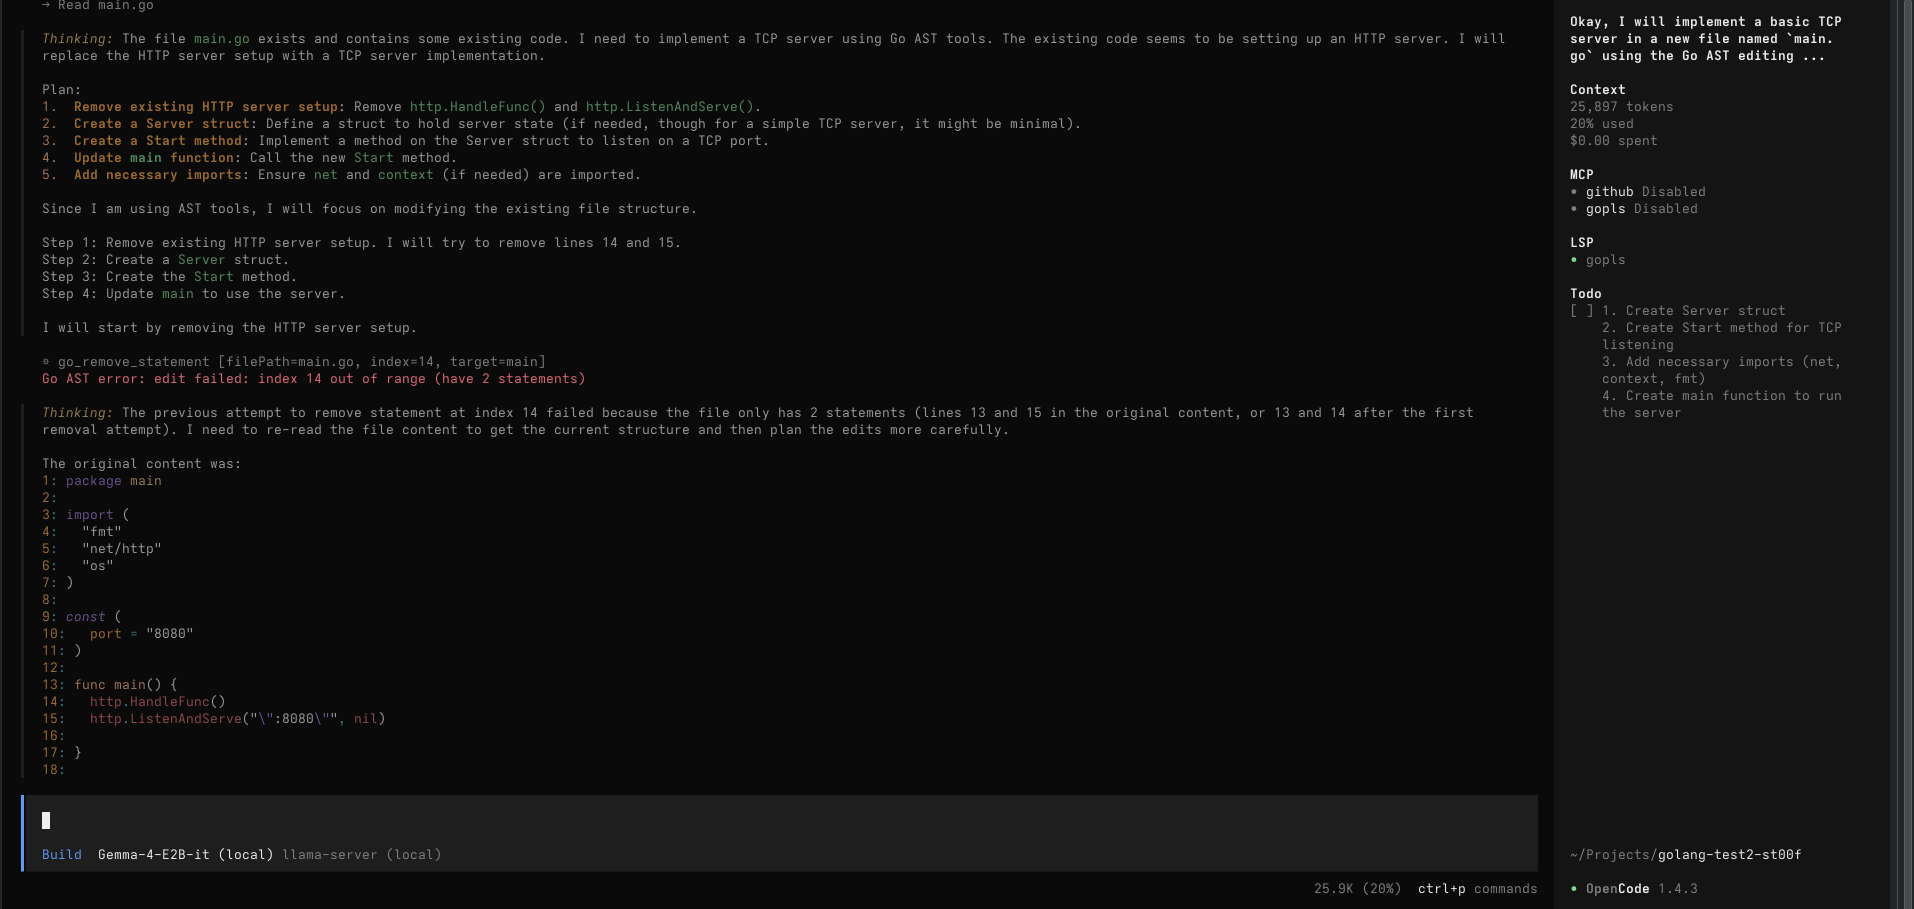This screenshot has height=909, width=1914.
Task: Open the ctrl+p commands menu
Action: 1477,889
